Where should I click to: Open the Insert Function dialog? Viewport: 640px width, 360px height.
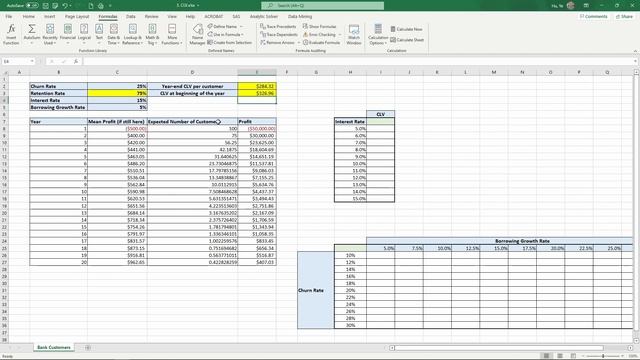tap(11, 34)
